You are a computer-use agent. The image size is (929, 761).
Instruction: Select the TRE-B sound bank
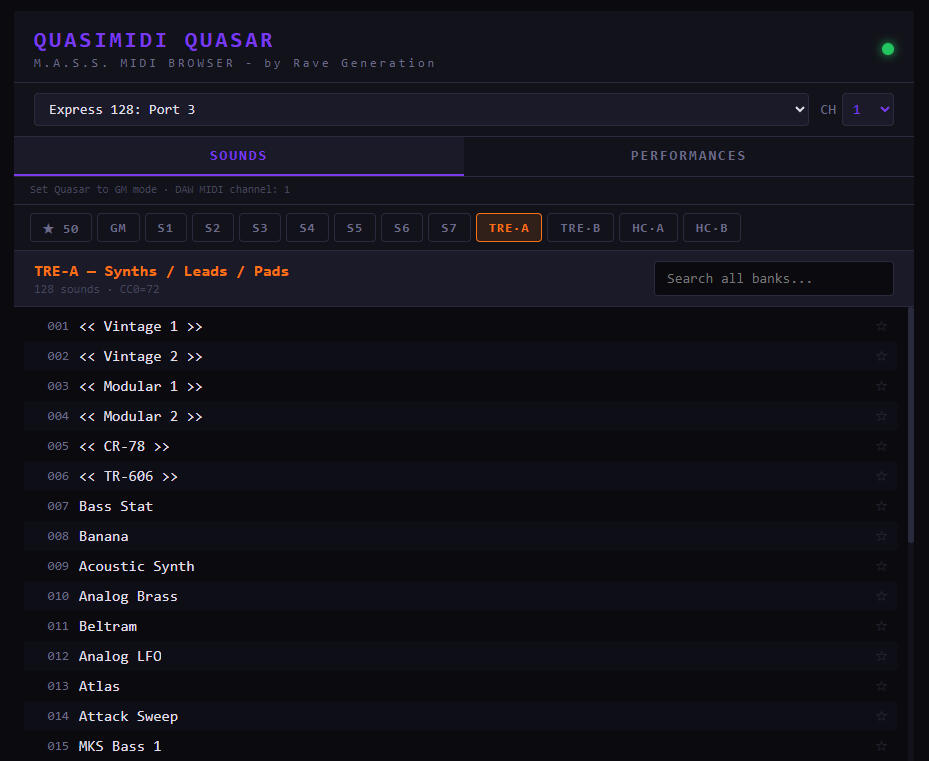[x=580, y=228]
